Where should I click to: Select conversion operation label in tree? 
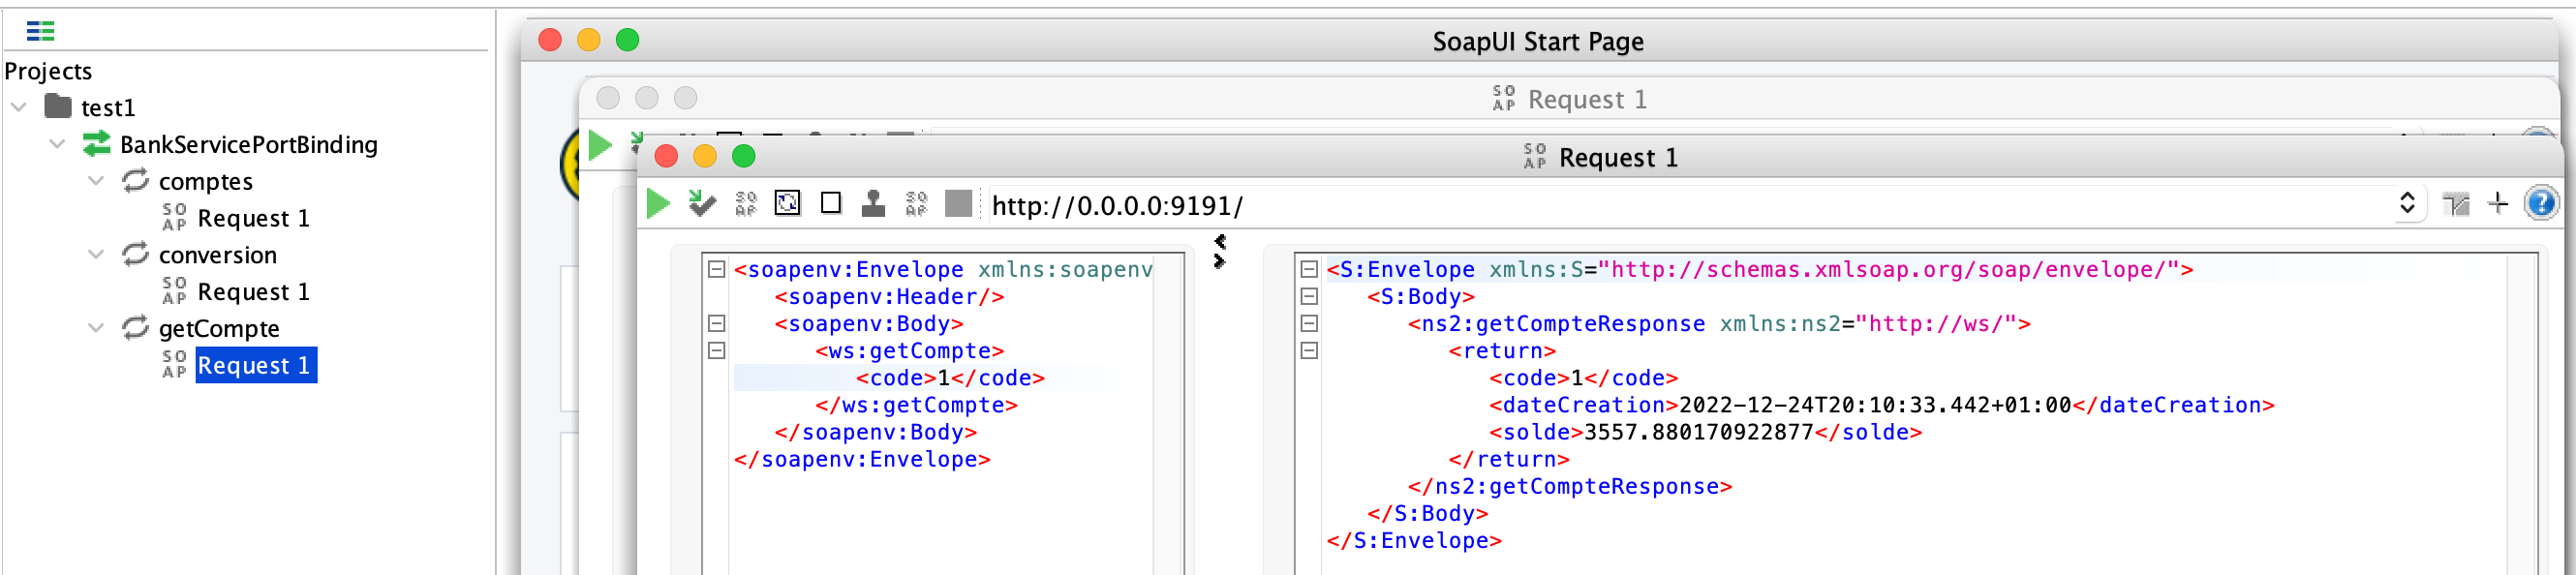coord(218,254)
